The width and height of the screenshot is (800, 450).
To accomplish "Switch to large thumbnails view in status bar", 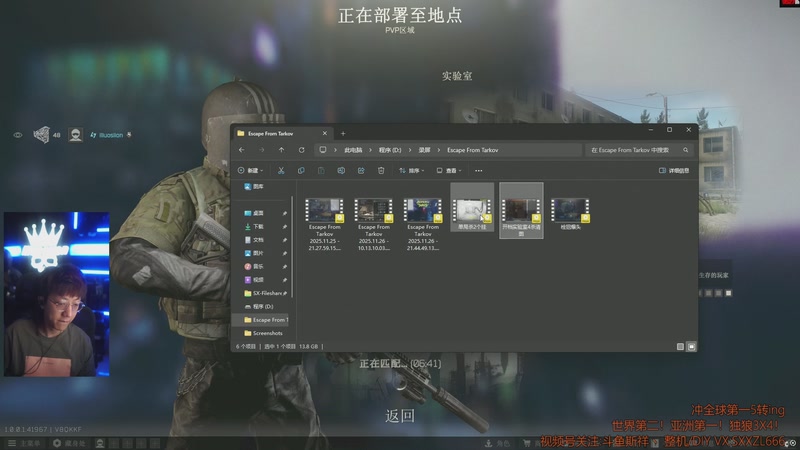I will click(x=691, y=346).
